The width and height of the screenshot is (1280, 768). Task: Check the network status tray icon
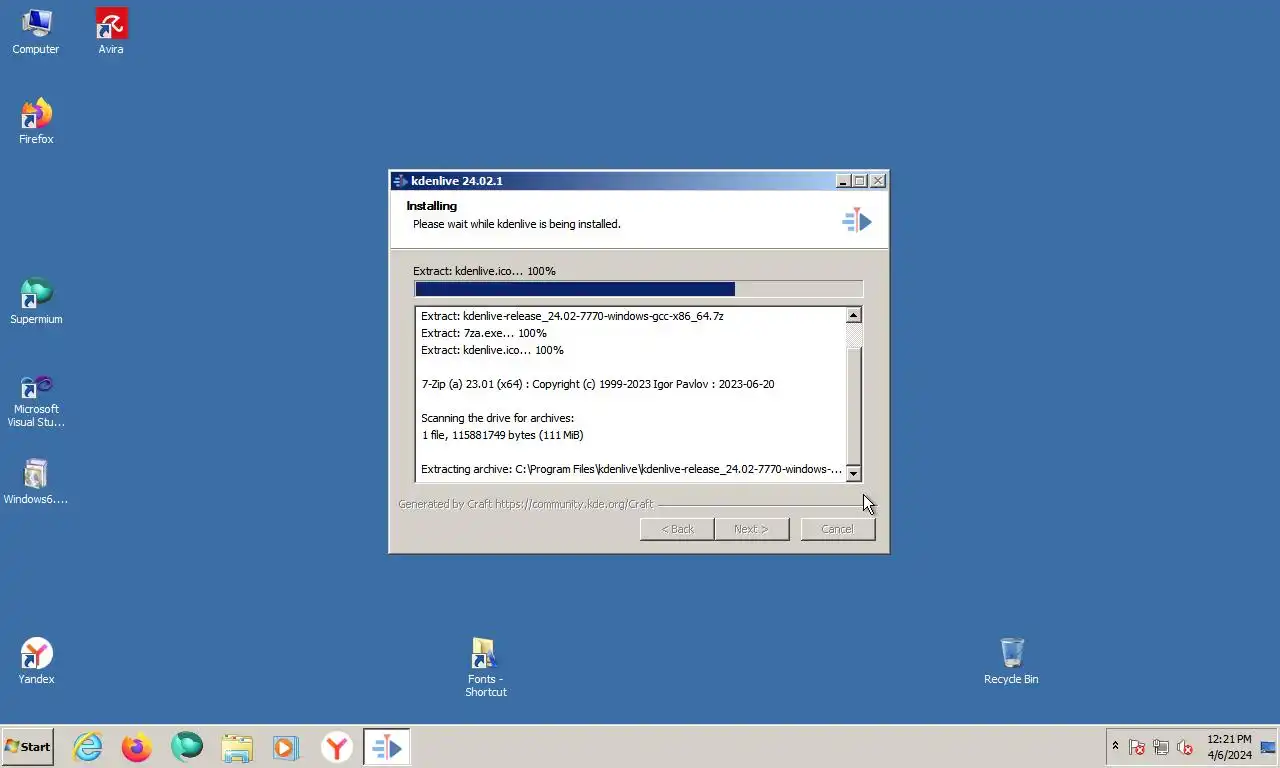(x=1161, y=747)
